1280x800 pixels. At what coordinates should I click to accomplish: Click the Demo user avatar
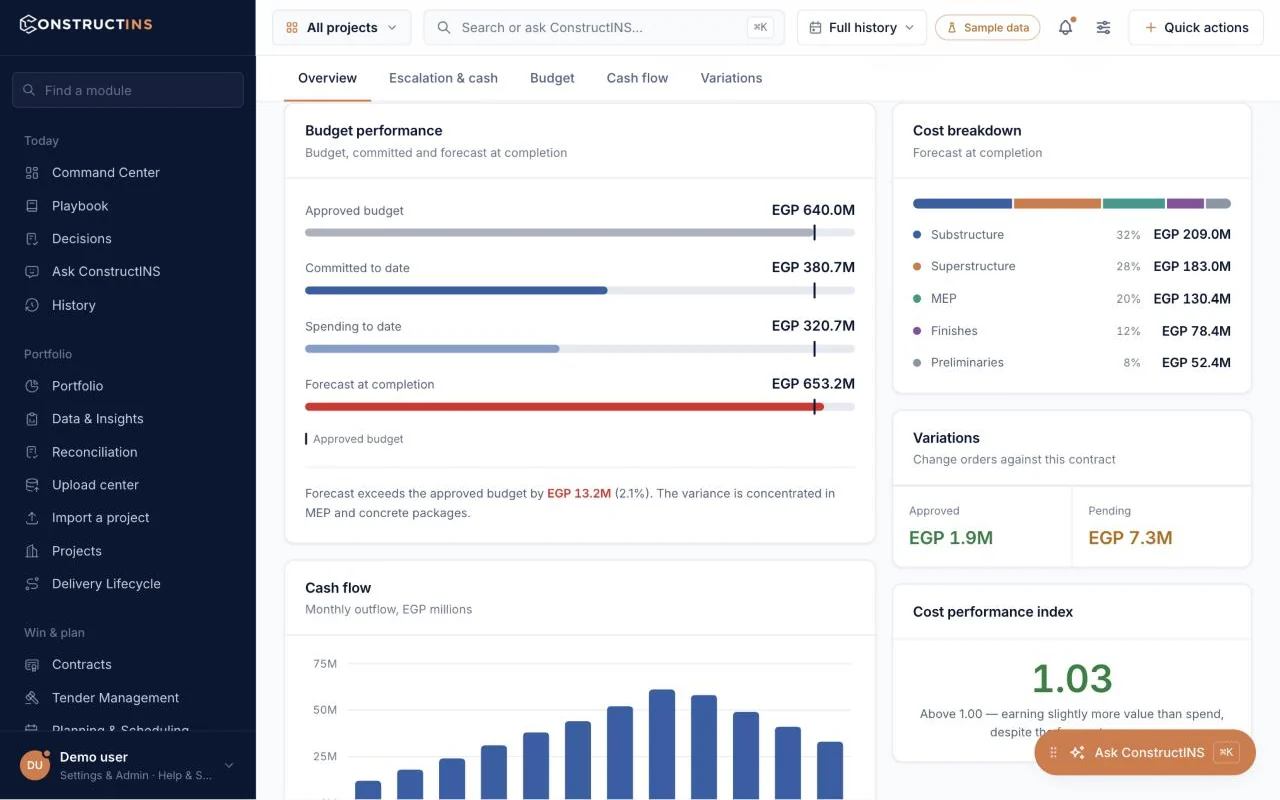(35, 765)
